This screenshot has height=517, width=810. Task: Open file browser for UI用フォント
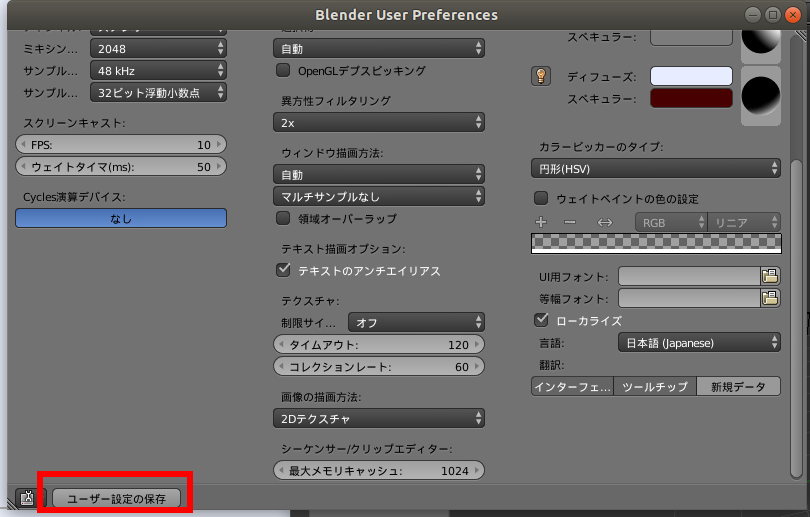[x=770, y=276]
